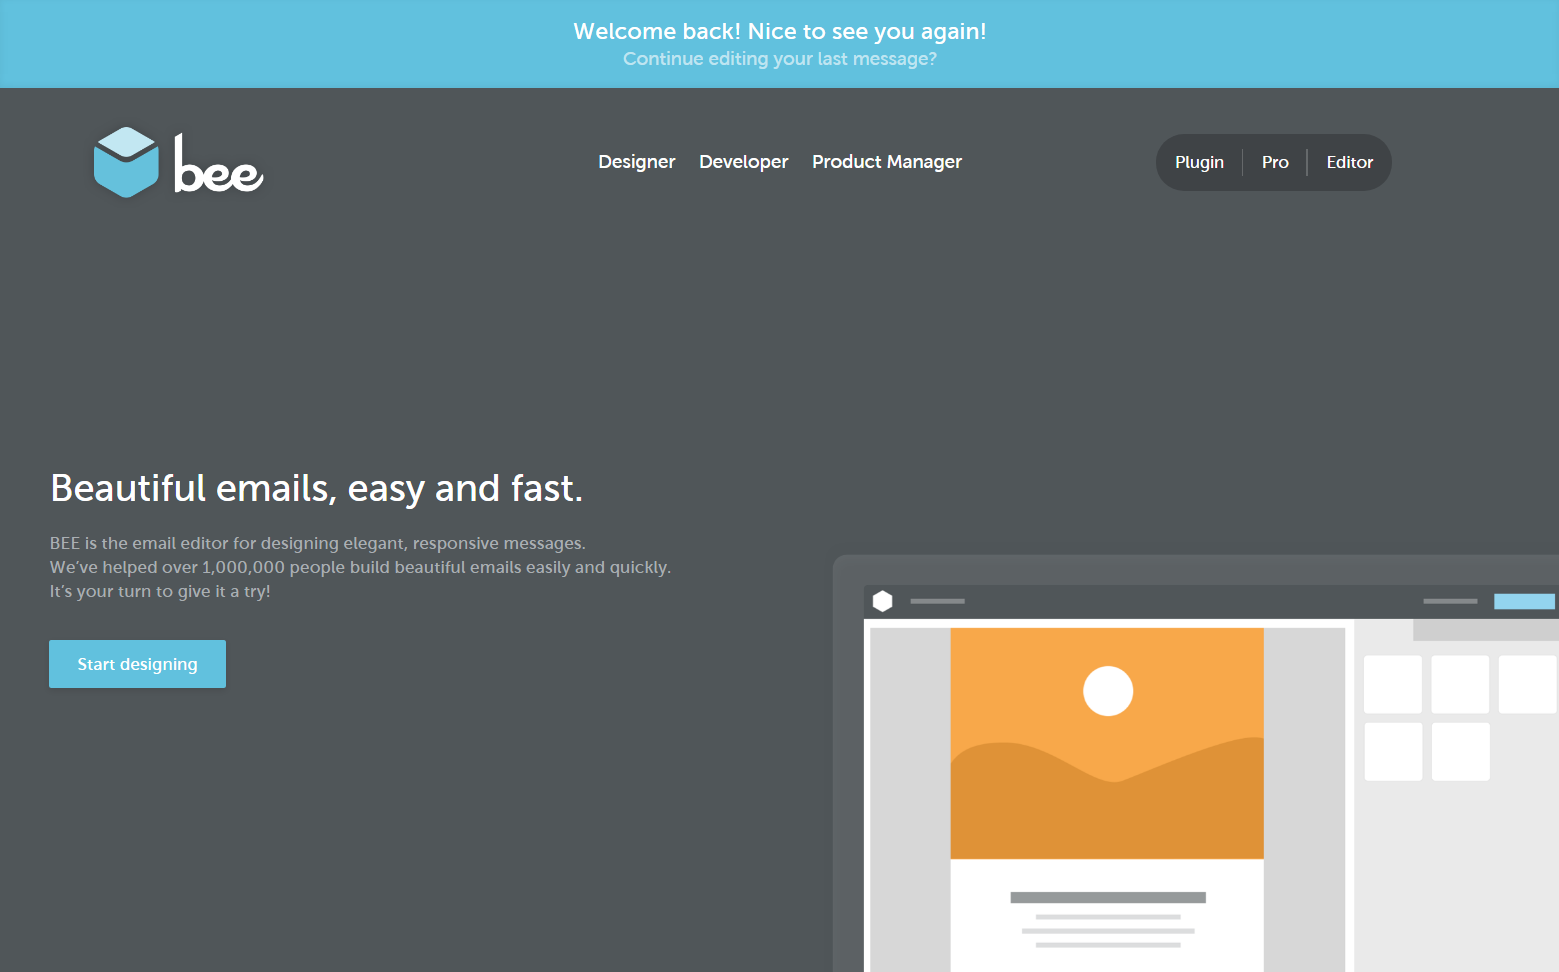Image resolution: width=1559 pixels, height=972 pixels.
Task: Select the Plugin product tab
Action: point(1199,162)
